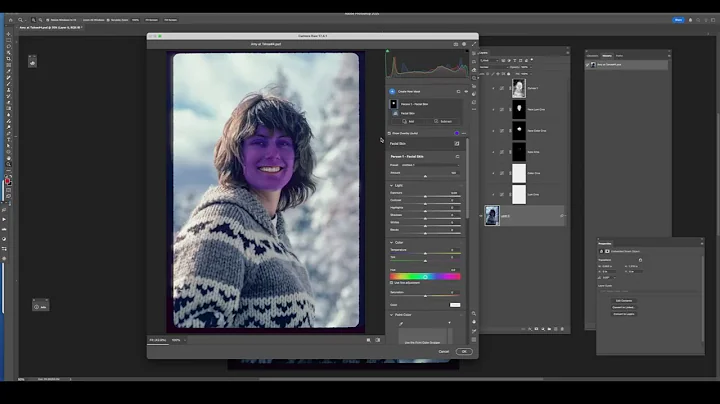Screen dimensions: 720x404
Task: Open the Point Color dropdown arrow
Action: tap(449, 323)
